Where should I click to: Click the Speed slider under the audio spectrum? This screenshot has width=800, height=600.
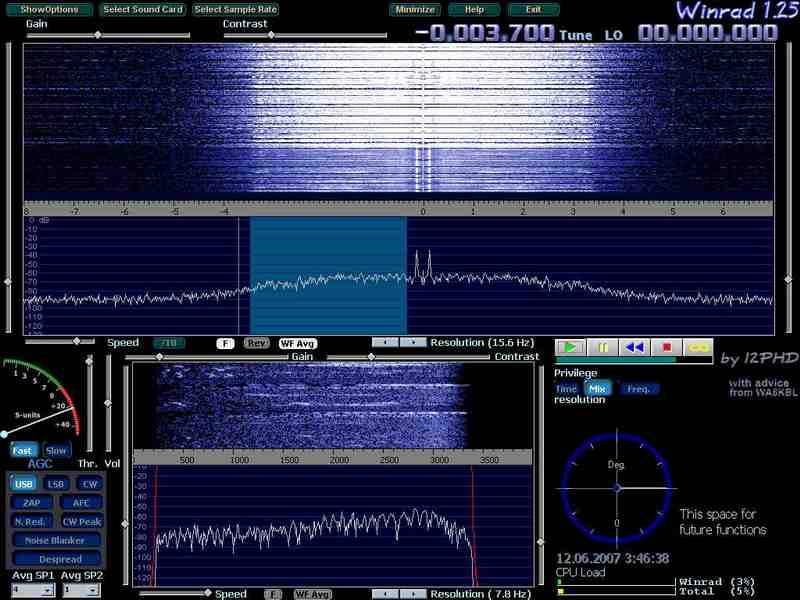[x=175, y=593]
